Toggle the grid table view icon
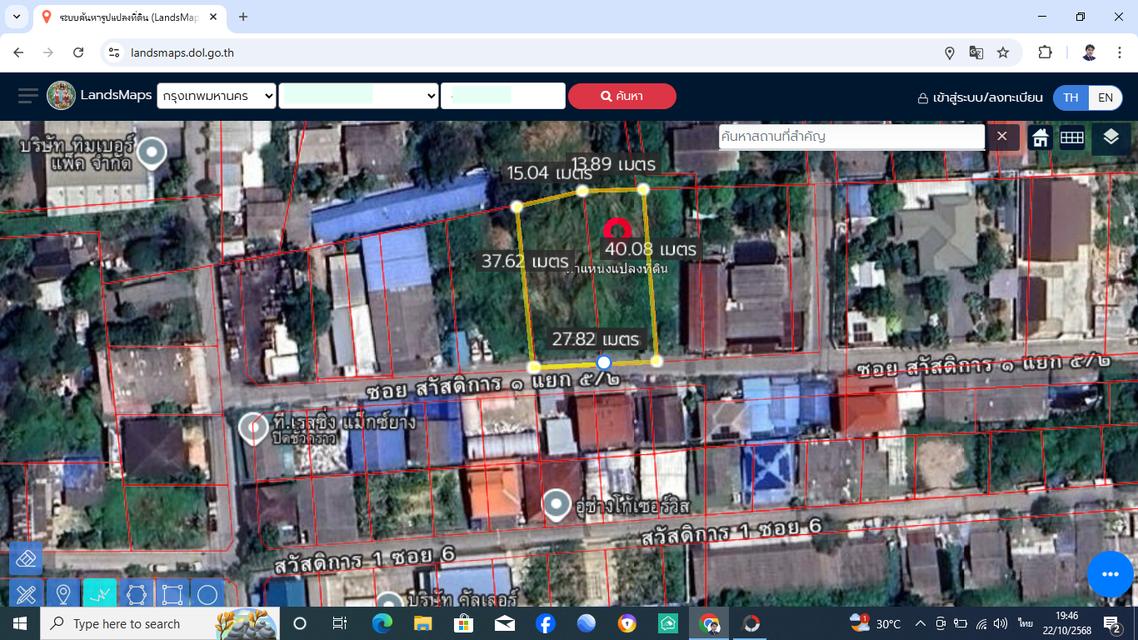Screen dimensions: 1138x640 point(1072,137)
